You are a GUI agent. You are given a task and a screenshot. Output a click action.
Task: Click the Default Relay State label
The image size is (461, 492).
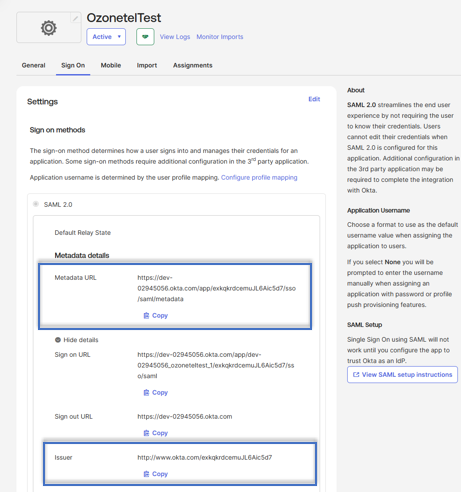coord(83,232)
